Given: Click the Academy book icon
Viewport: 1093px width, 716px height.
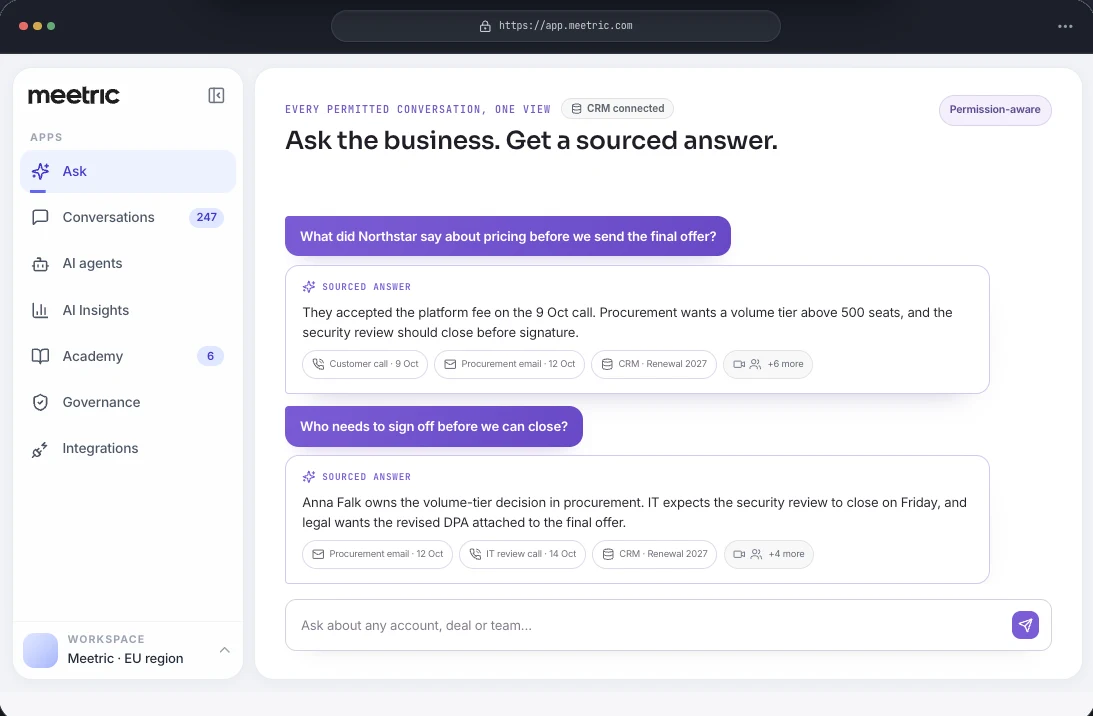Looking at the screenshot, I should [x=40, y=356].
